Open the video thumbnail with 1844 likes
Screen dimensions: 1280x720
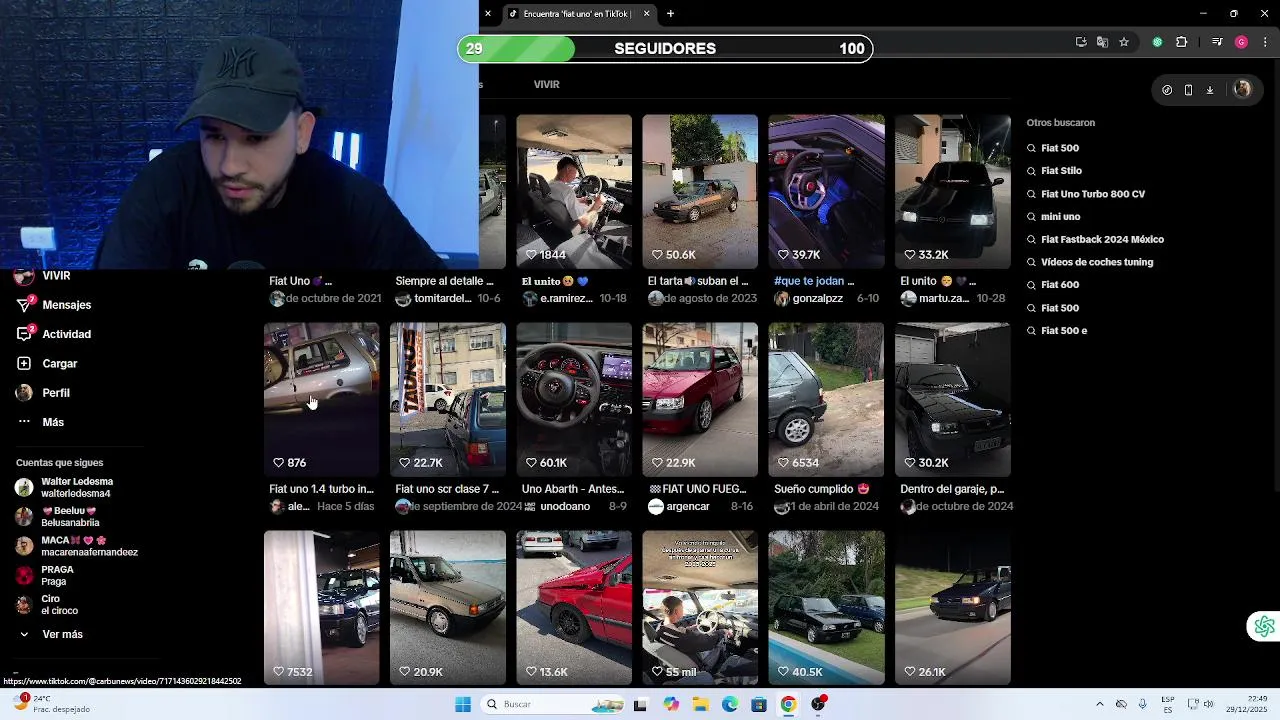point(574,191)
